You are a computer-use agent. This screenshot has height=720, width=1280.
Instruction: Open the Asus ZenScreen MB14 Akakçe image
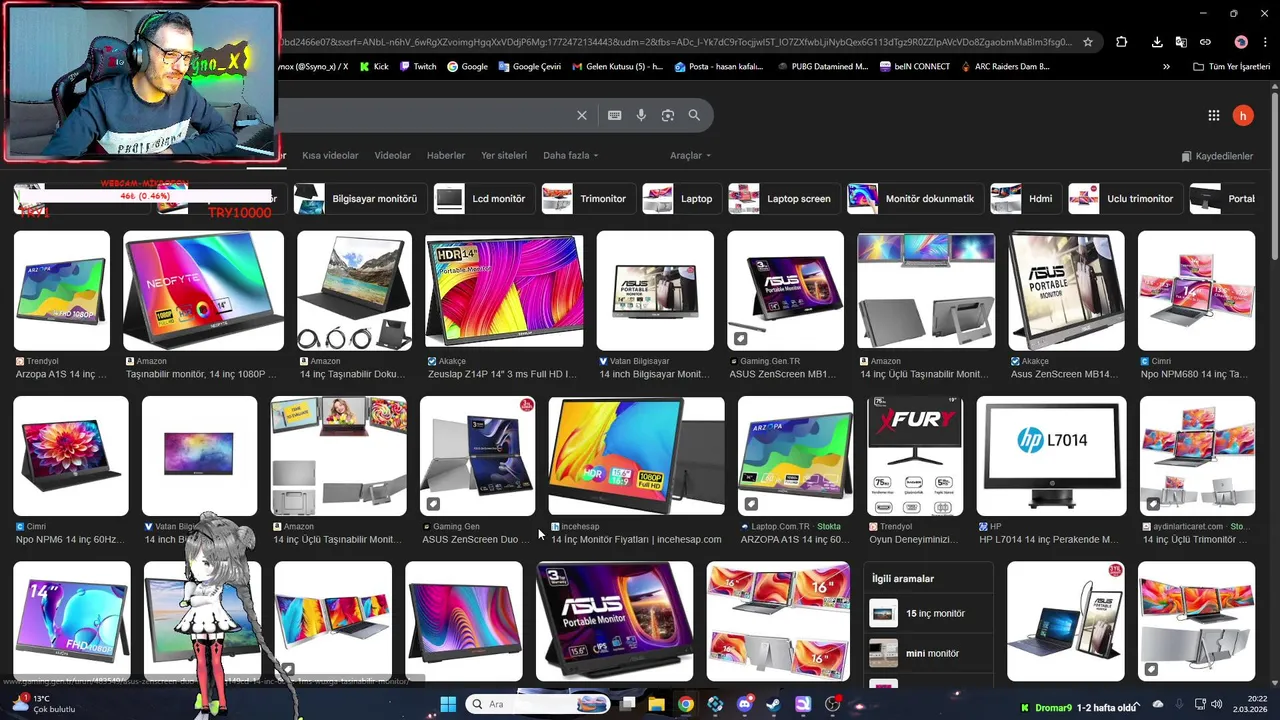(x=1066, y=291)
